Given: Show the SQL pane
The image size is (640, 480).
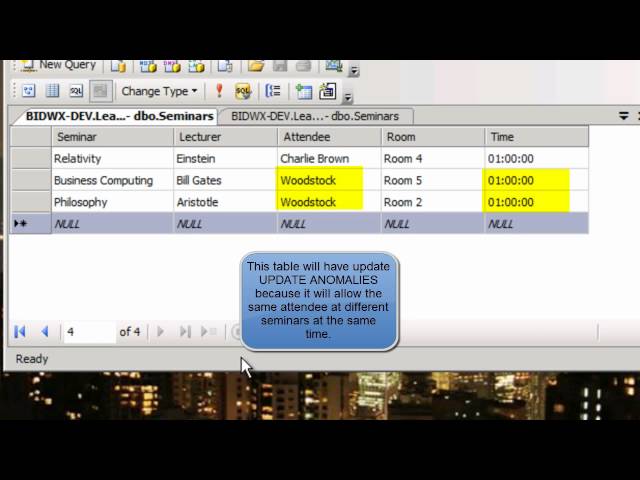Looking at the screenshot, I should pos(76,91).
